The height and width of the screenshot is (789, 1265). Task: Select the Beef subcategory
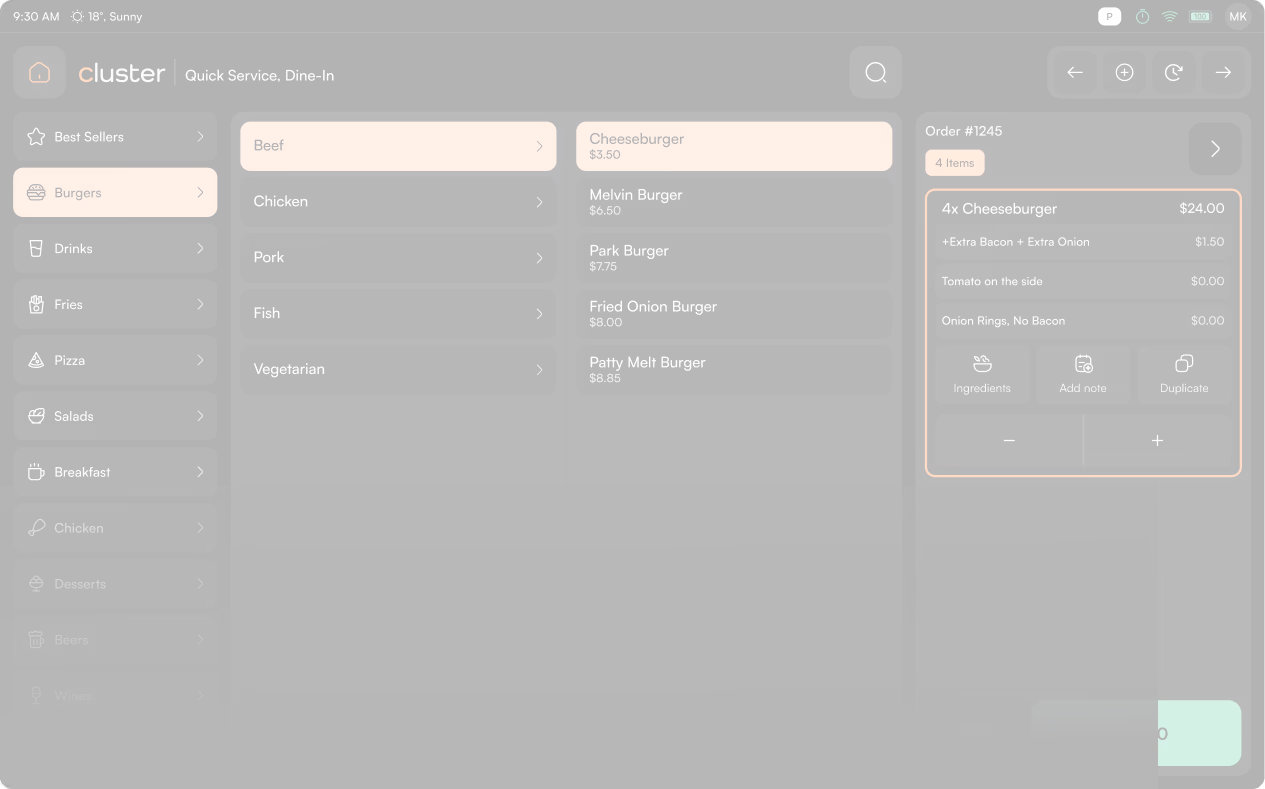click(x=398, y=146)
